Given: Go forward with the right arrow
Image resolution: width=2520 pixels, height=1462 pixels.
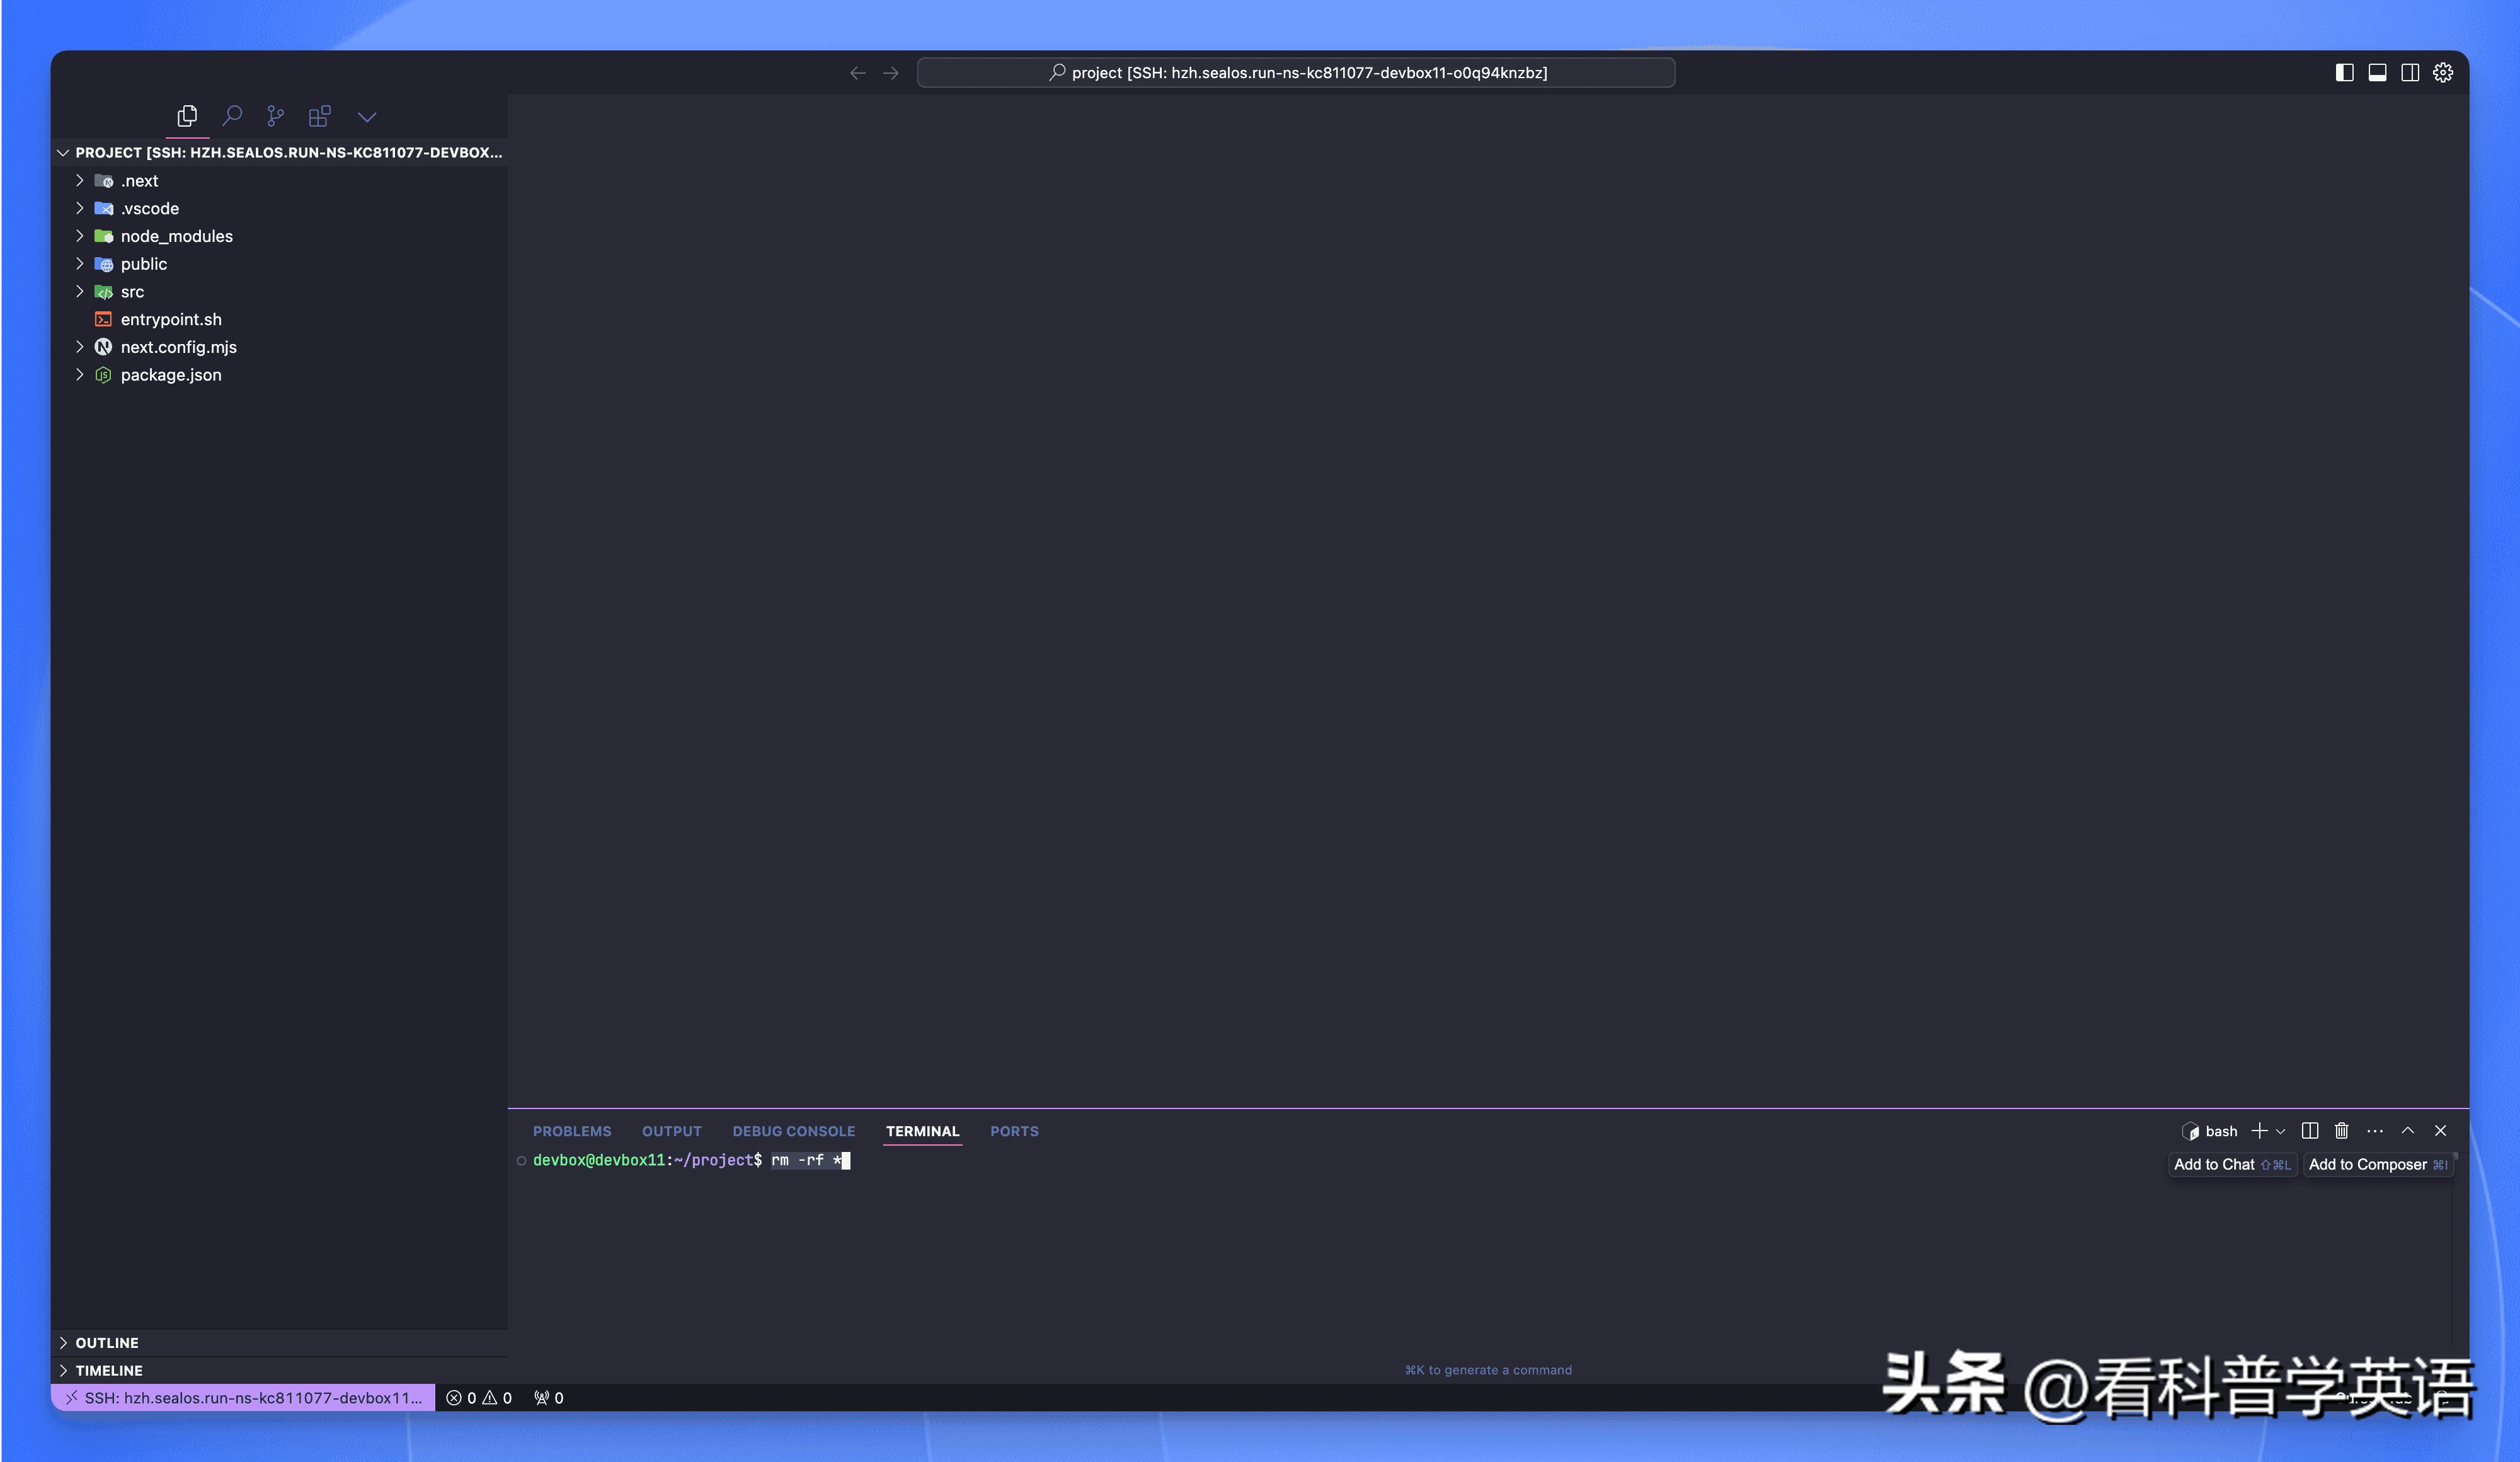Looking at the screenshot, I should pos(891,73).
